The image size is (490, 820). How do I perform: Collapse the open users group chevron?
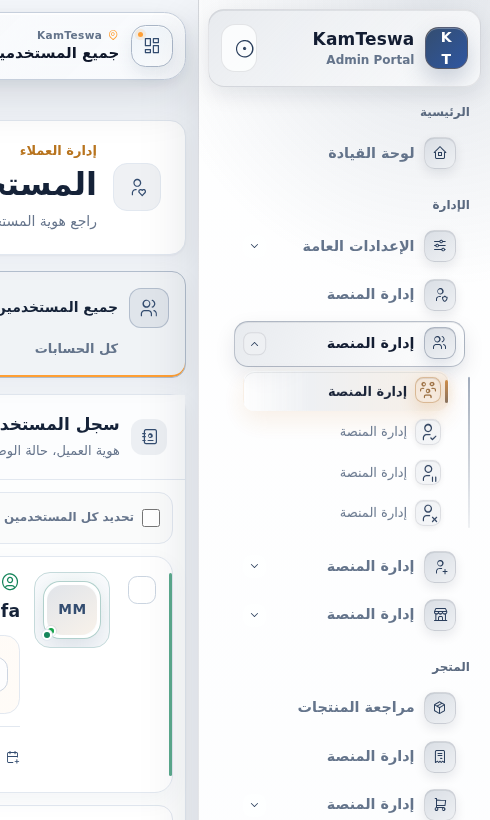[255, 344]
